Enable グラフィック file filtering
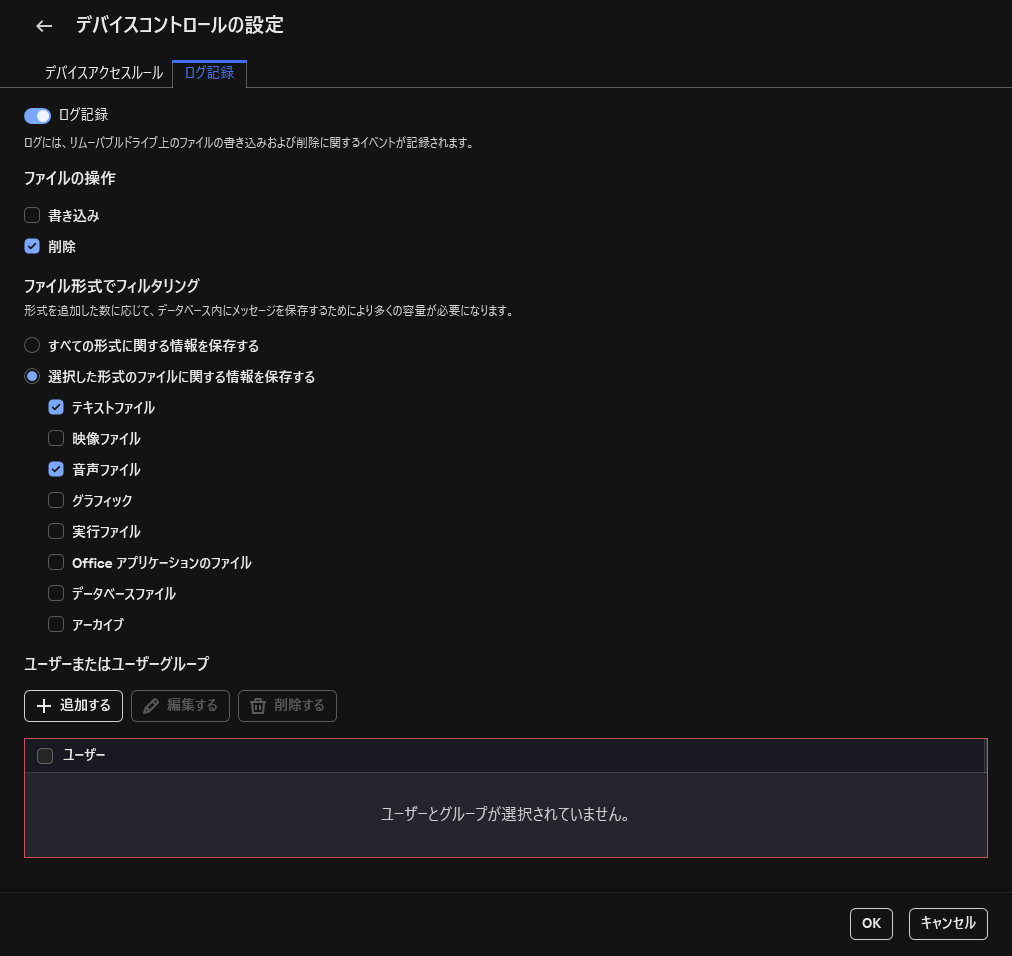Viewport: 1012px width, 956px height. [x=56, y=500]
